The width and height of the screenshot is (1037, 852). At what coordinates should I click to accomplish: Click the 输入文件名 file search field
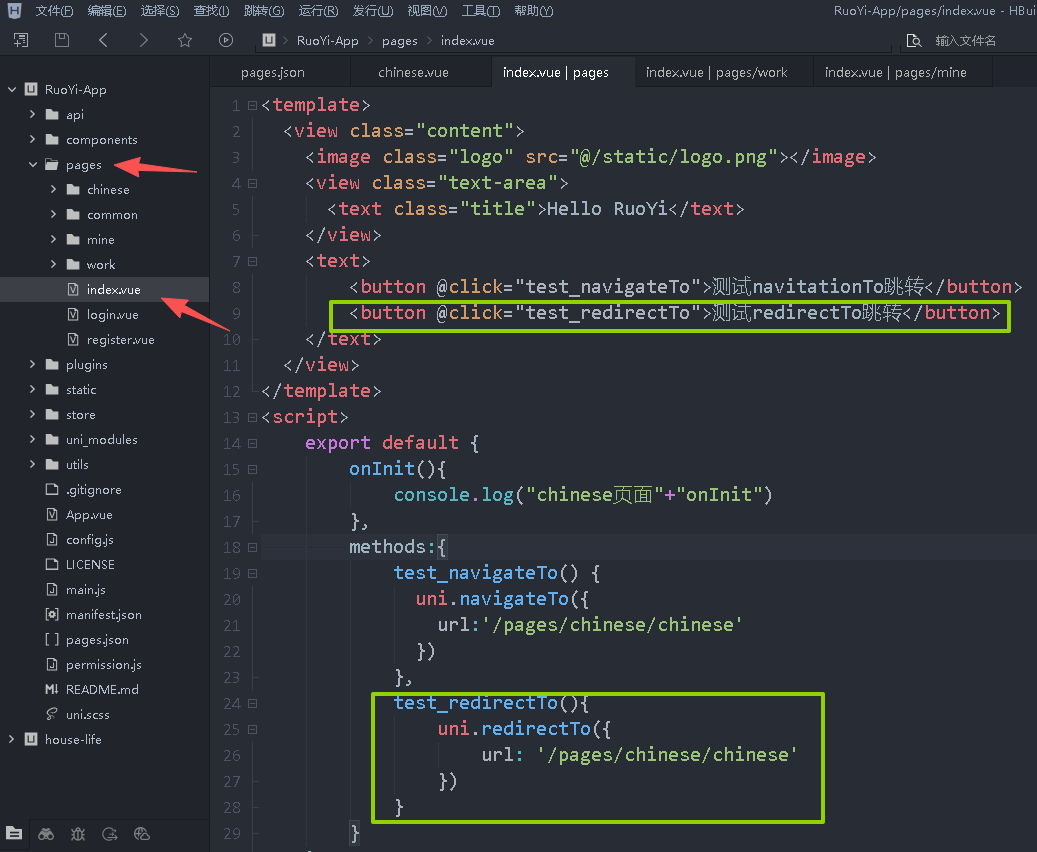[x=965, y=41]
